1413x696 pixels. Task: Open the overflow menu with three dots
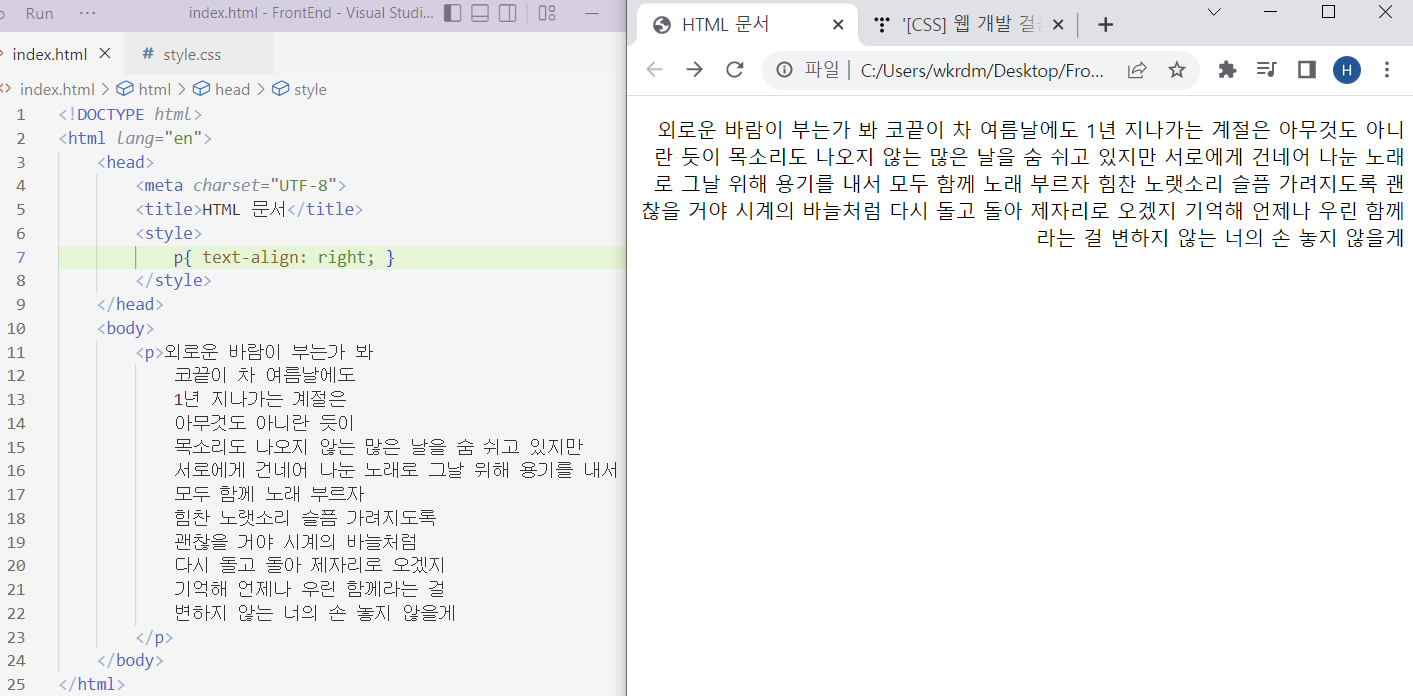coord(88,13)
